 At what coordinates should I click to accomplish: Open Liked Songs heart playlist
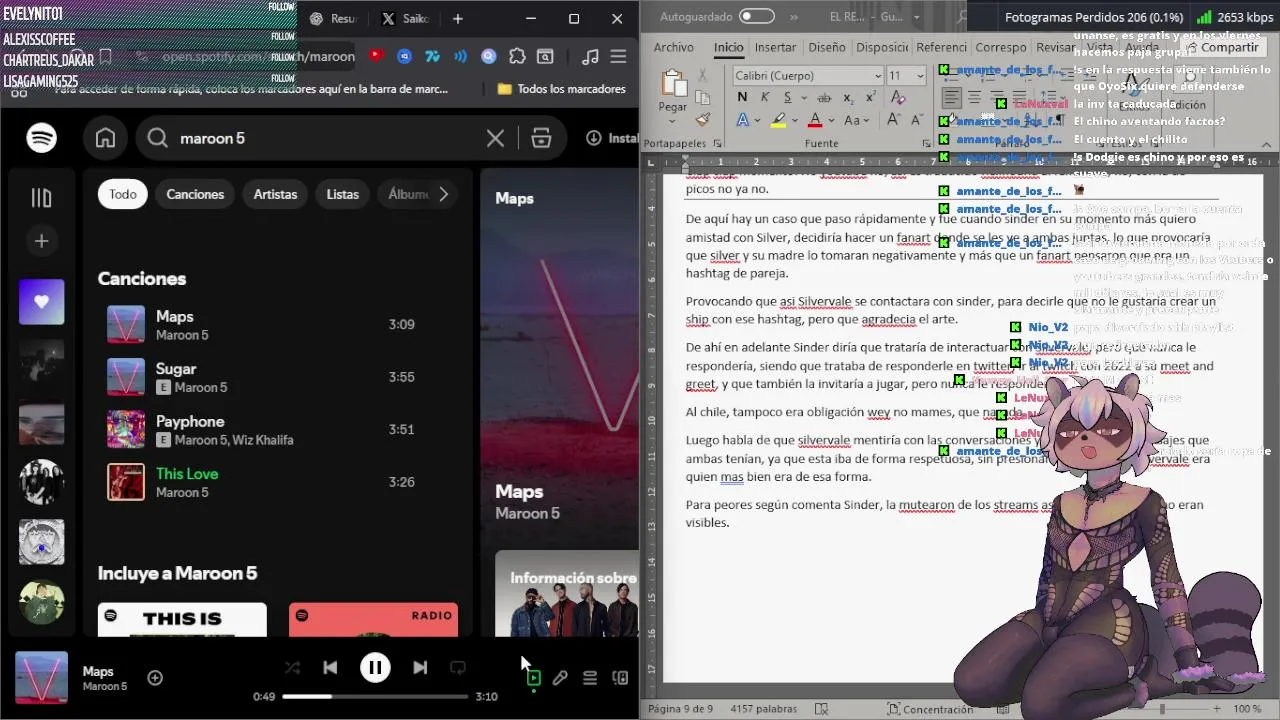[41, 301]
